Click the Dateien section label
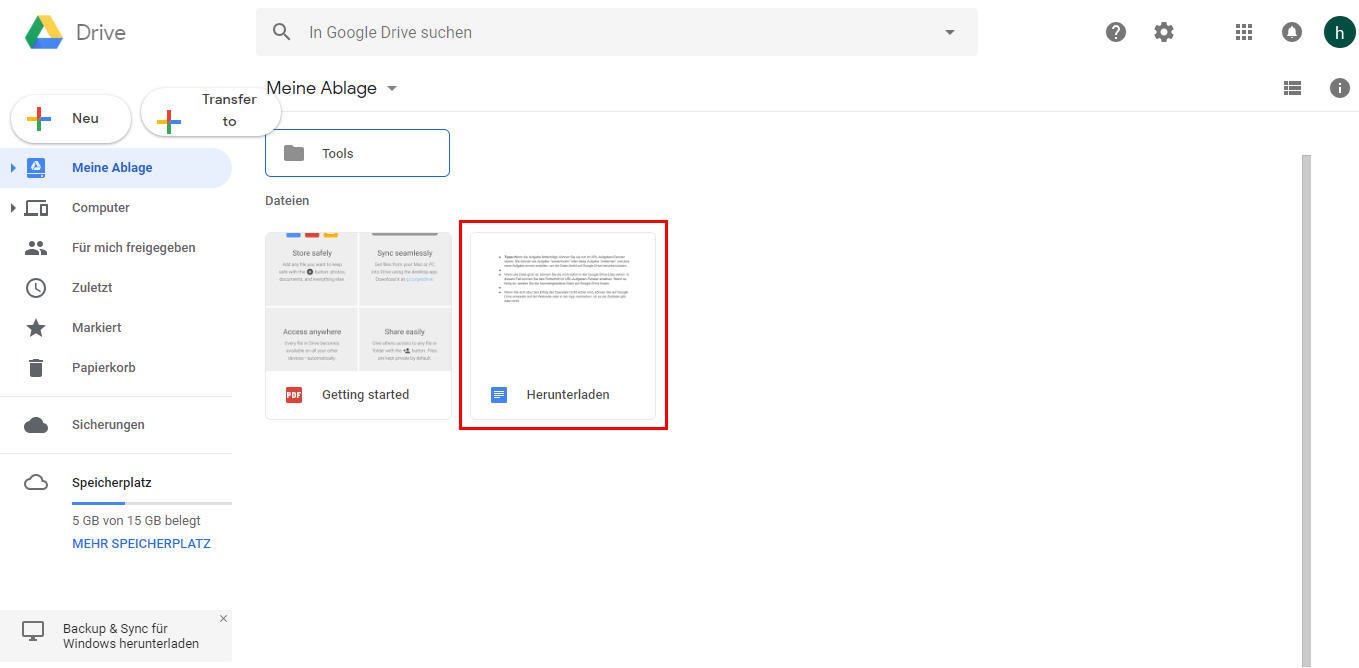The width and height of the screenshot is (1359, 668). tap(287, 201)
